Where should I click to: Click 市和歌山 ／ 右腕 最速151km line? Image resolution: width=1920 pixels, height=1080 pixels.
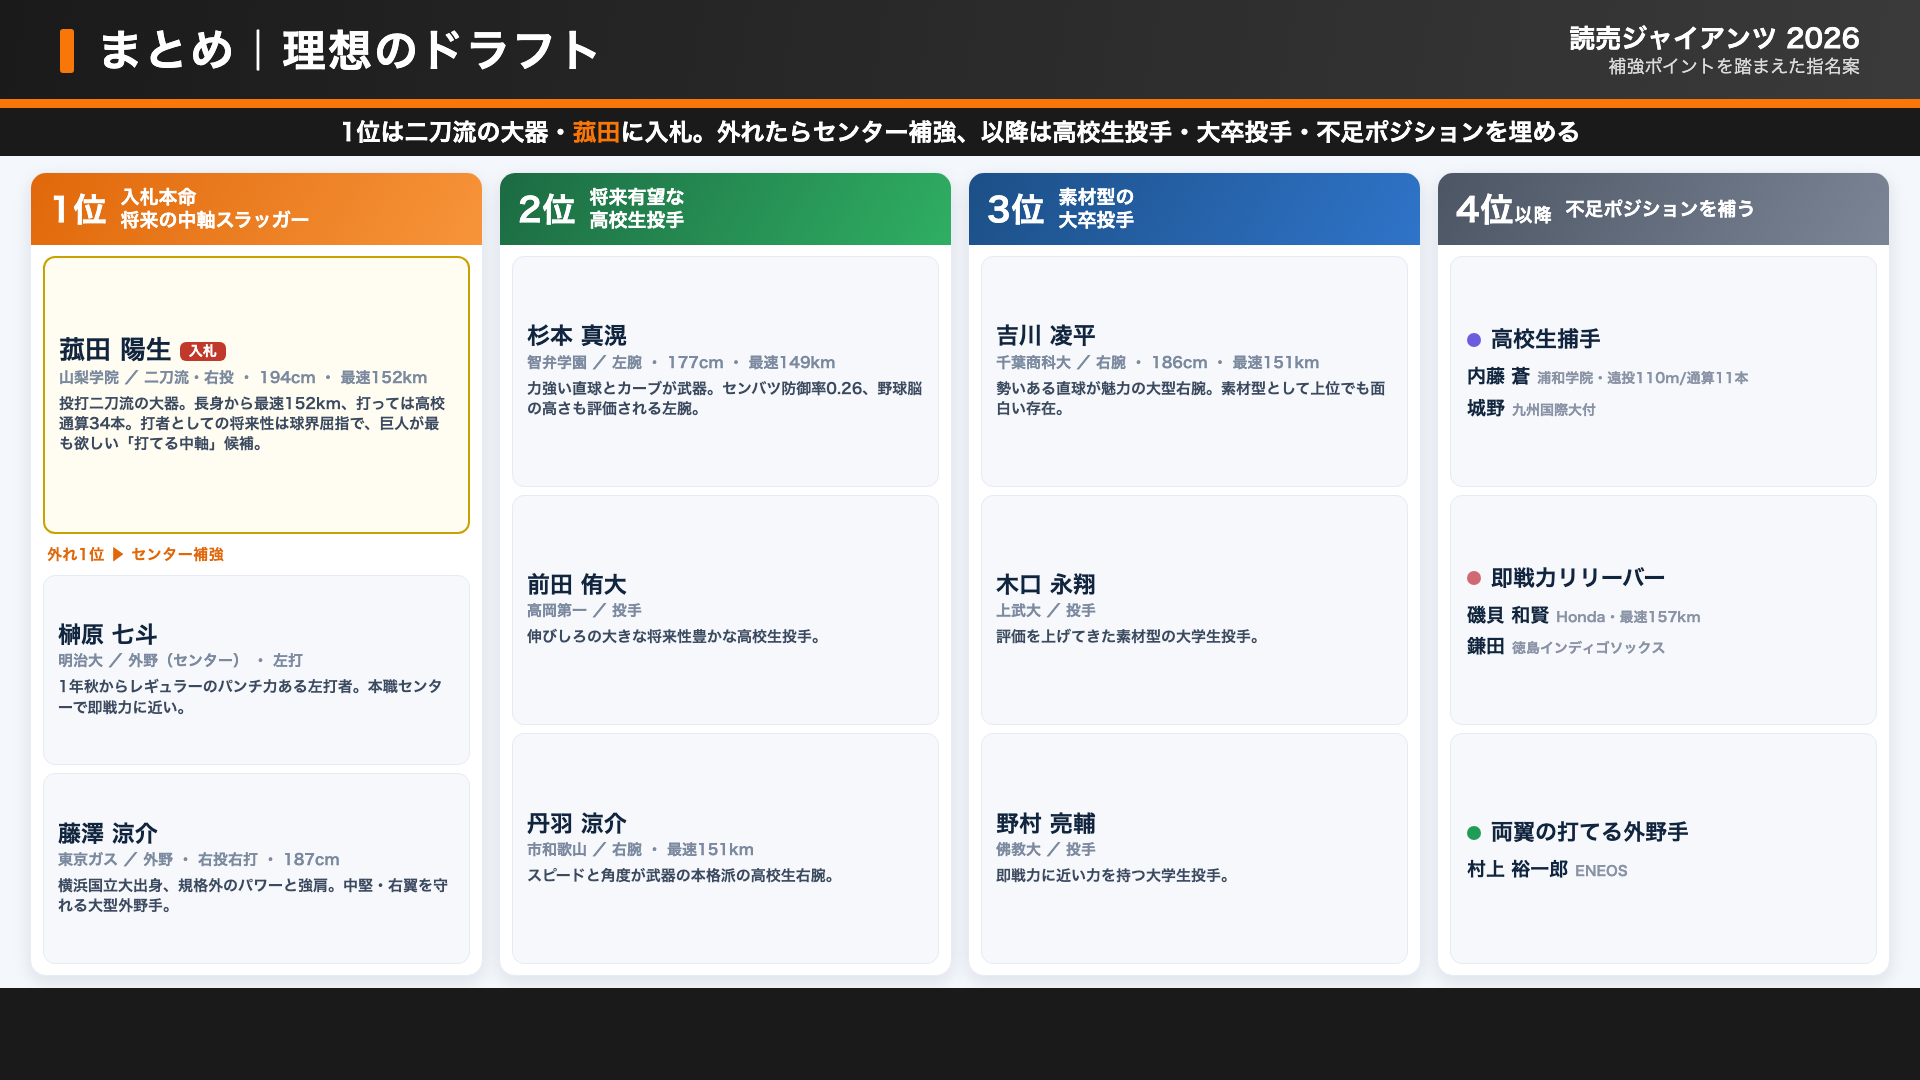tap(640, 849)
